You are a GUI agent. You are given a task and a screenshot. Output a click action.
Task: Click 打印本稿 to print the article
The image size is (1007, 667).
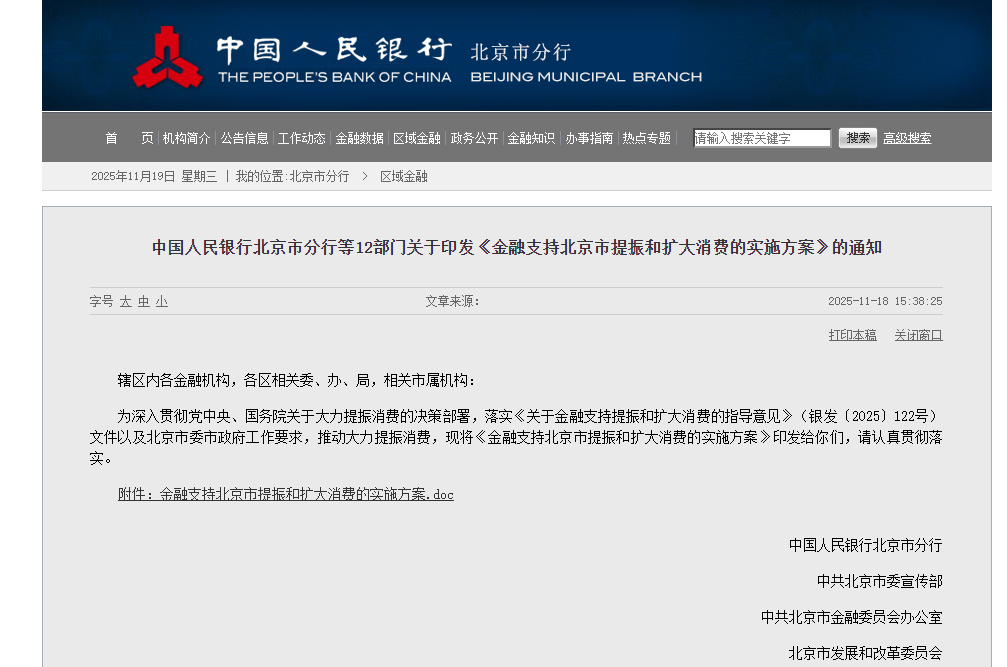click(x=852, y=335)
